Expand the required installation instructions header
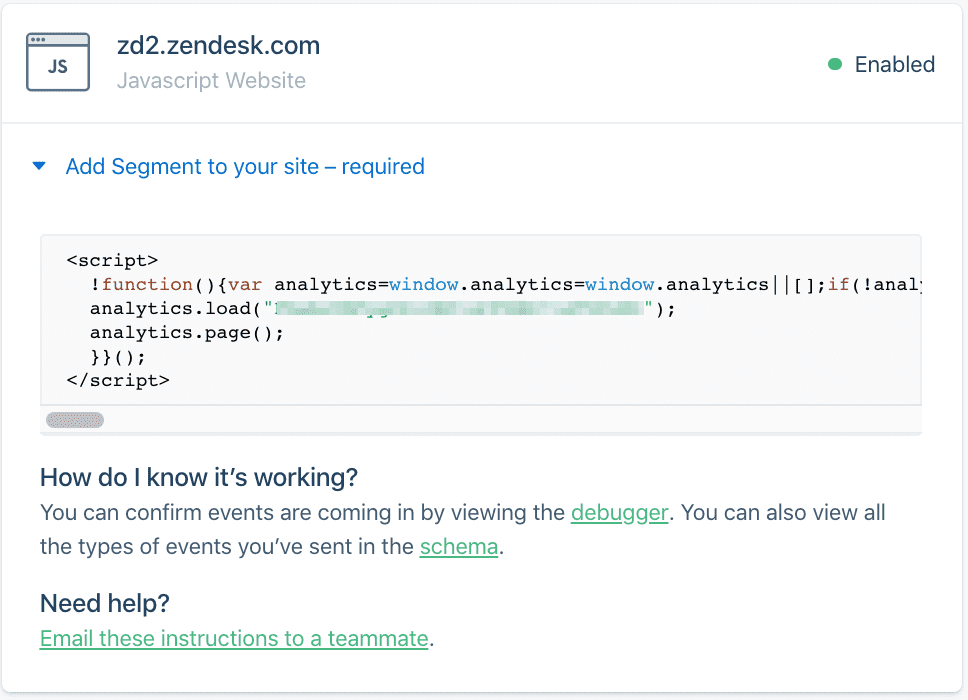 (245, 166)
